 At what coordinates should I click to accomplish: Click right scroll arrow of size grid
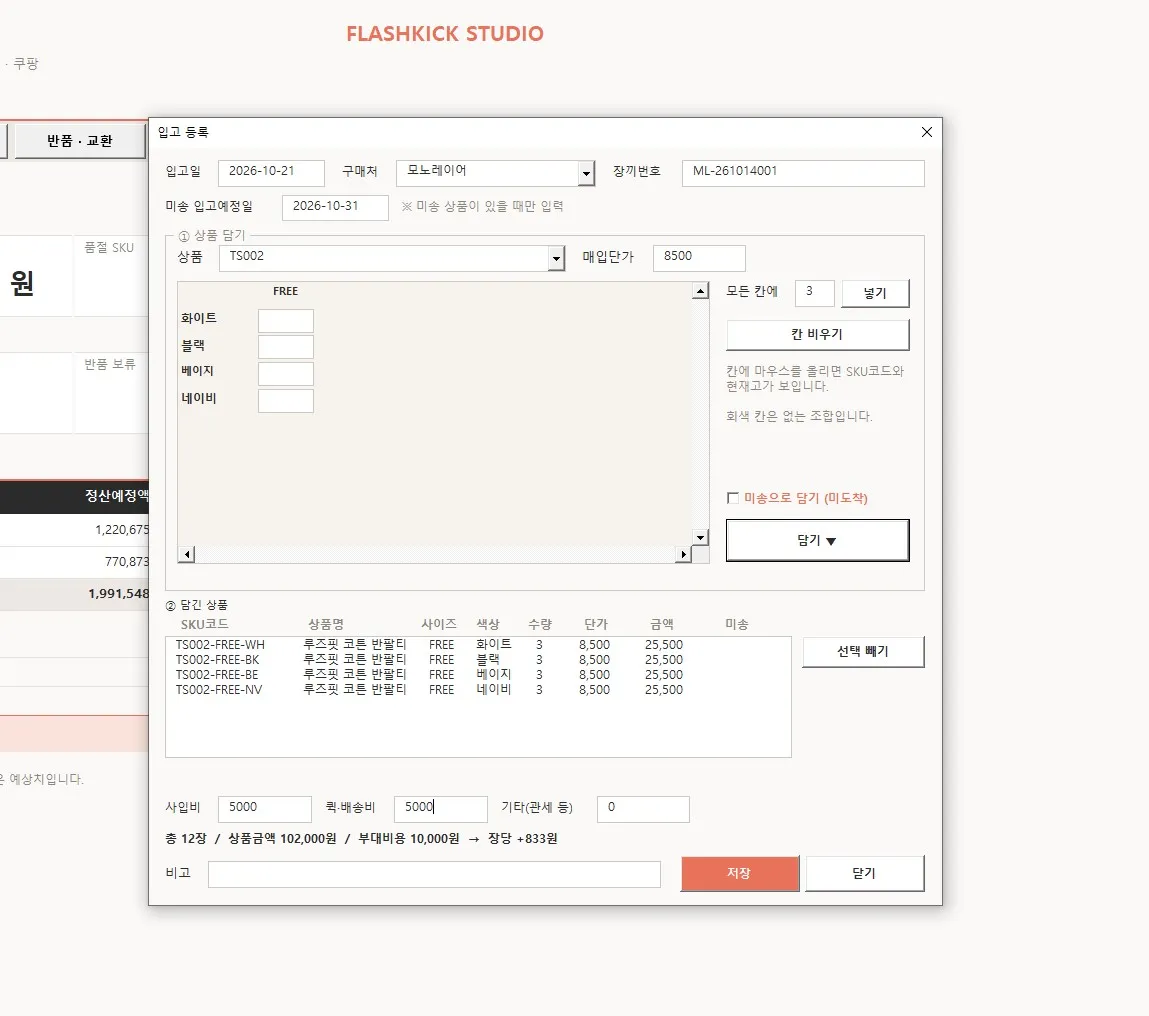tap(683, 554)
